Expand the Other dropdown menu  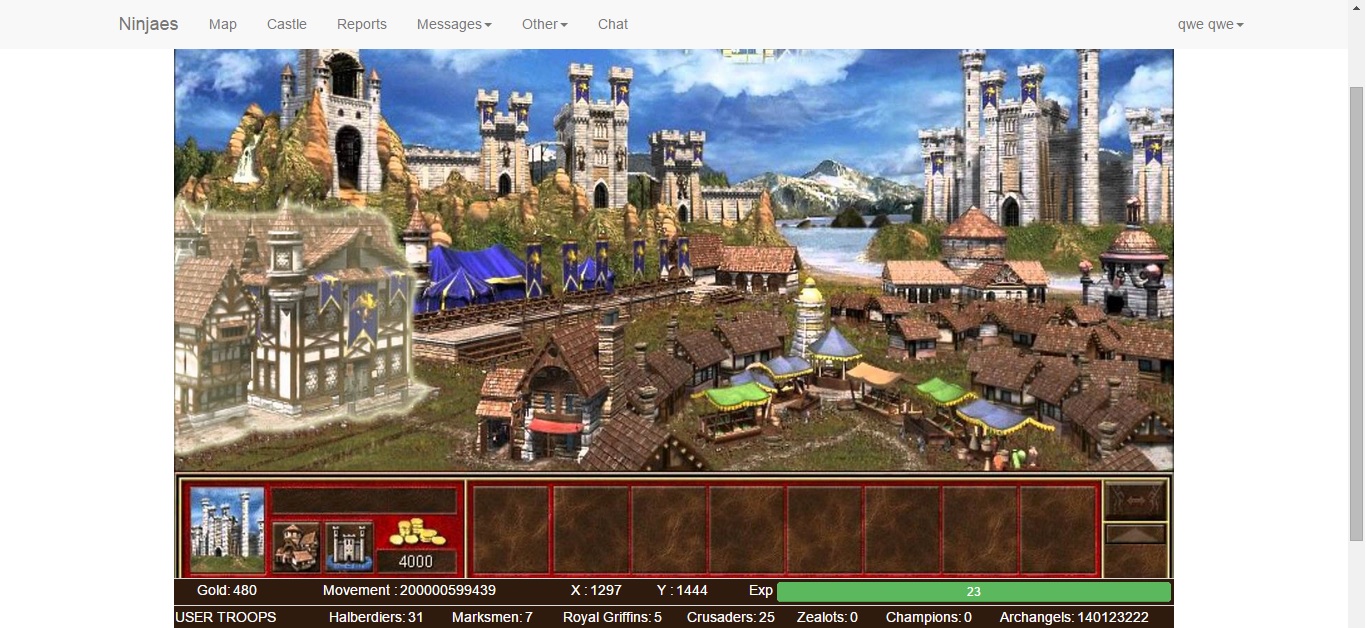click(545, 24)
